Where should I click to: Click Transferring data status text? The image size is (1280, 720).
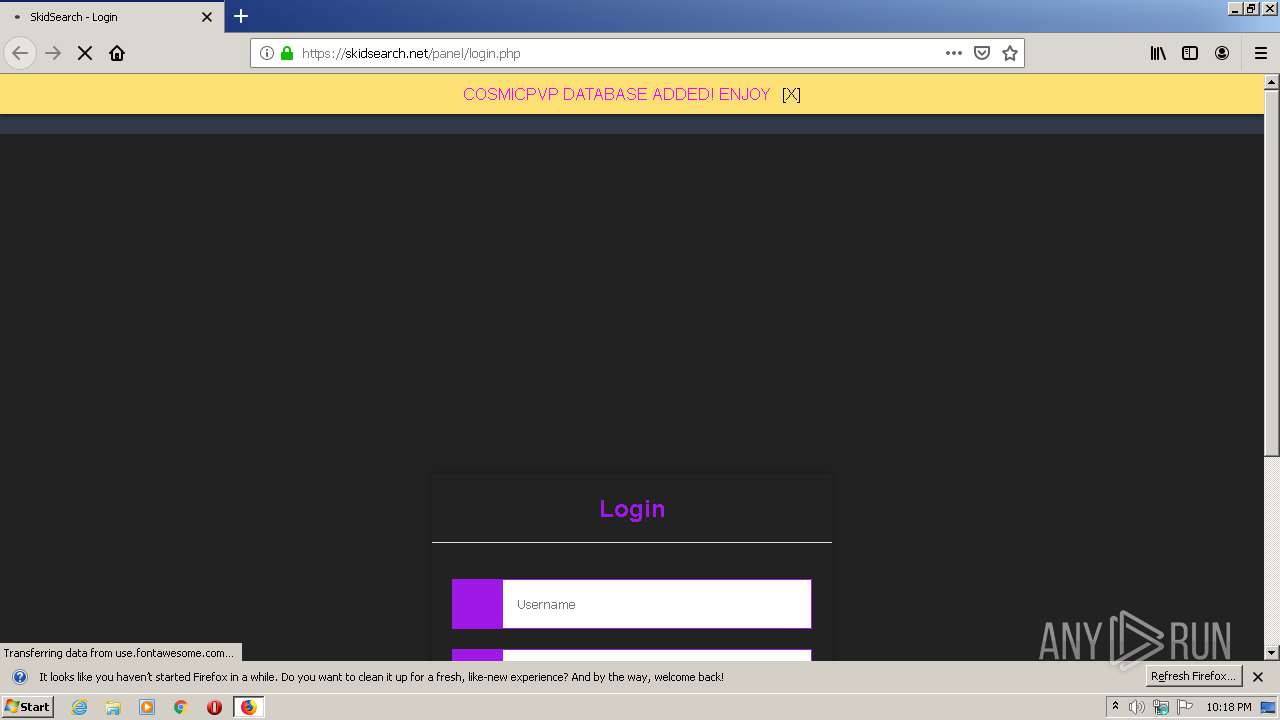point(119,653)
